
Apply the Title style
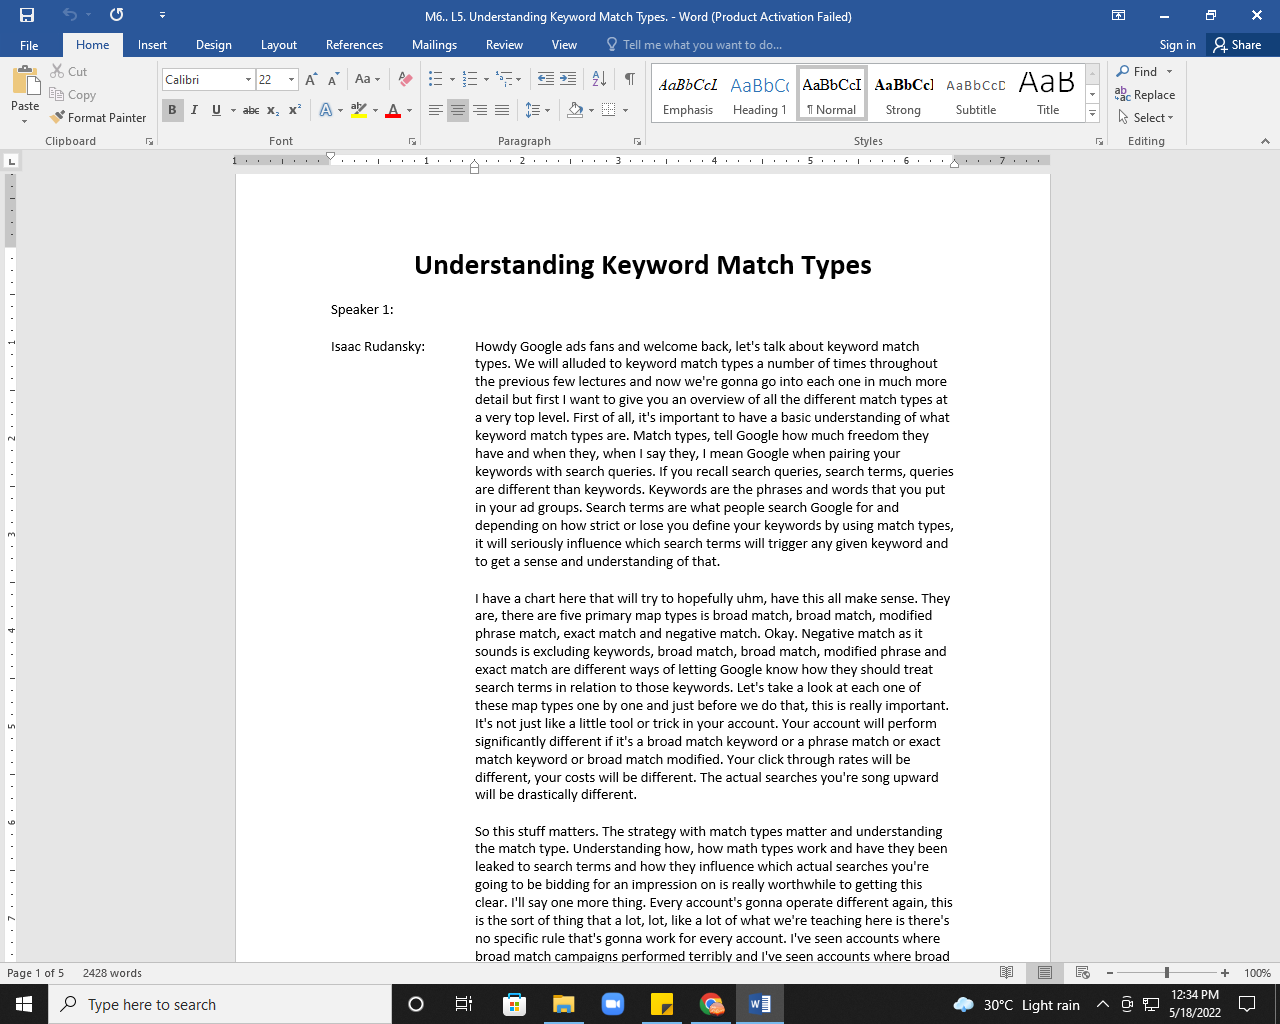(x=1047, y=94)
